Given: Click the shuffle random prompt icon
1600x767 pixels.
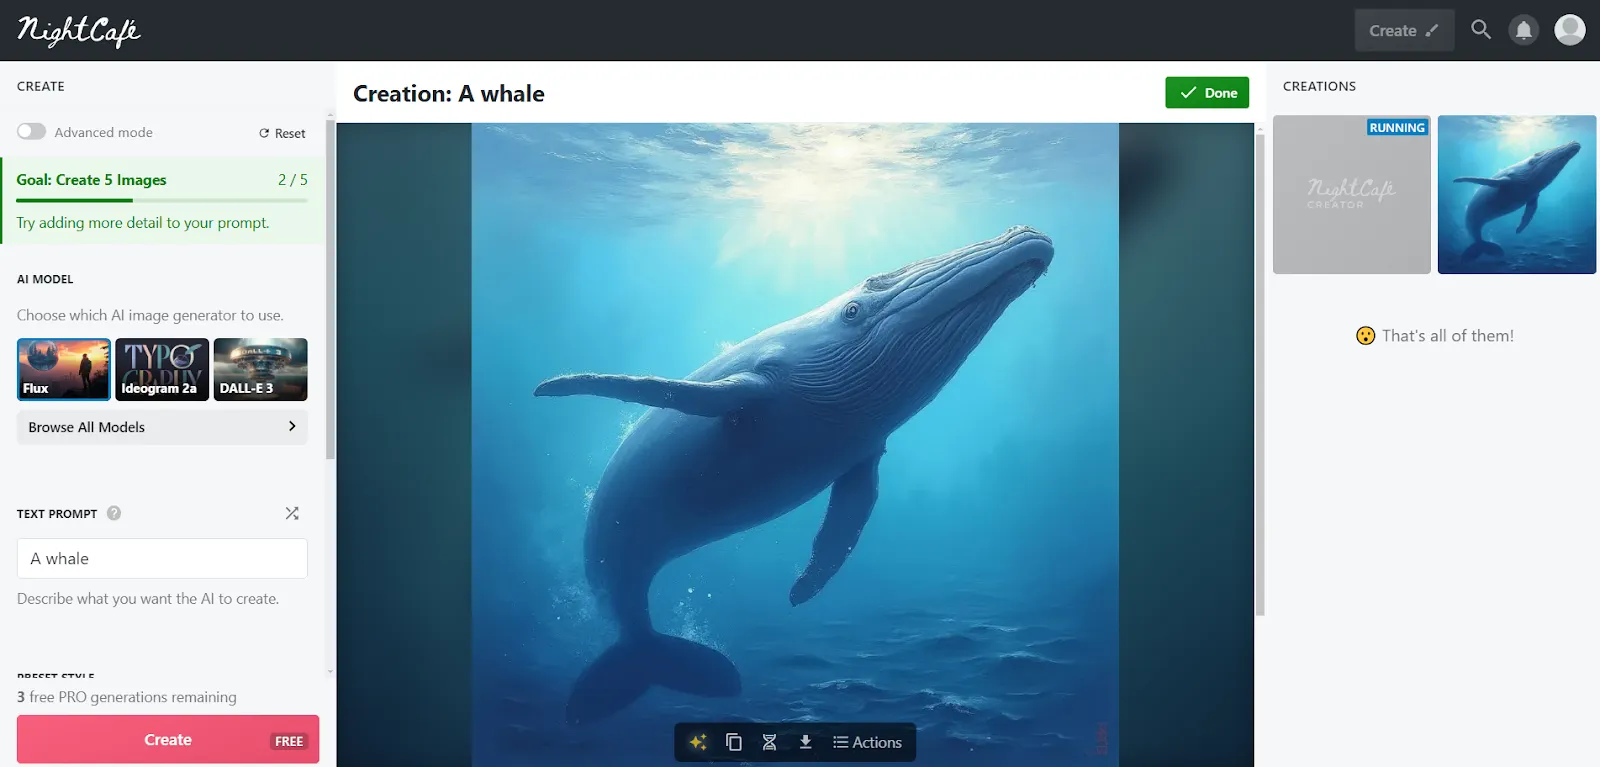Looking at the screenshot, I should pos(292,513).
